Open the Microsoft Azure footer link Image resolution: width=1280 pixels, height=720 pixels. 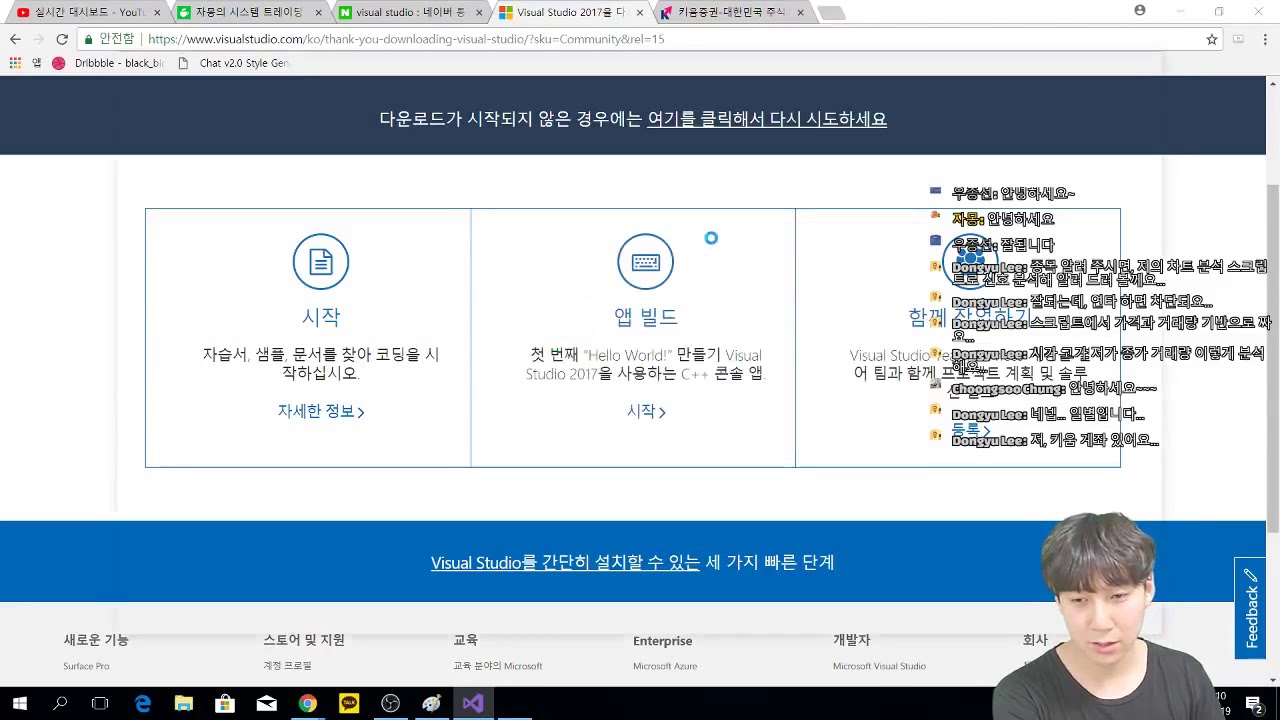pyautogui.click(x=665, y=666)
